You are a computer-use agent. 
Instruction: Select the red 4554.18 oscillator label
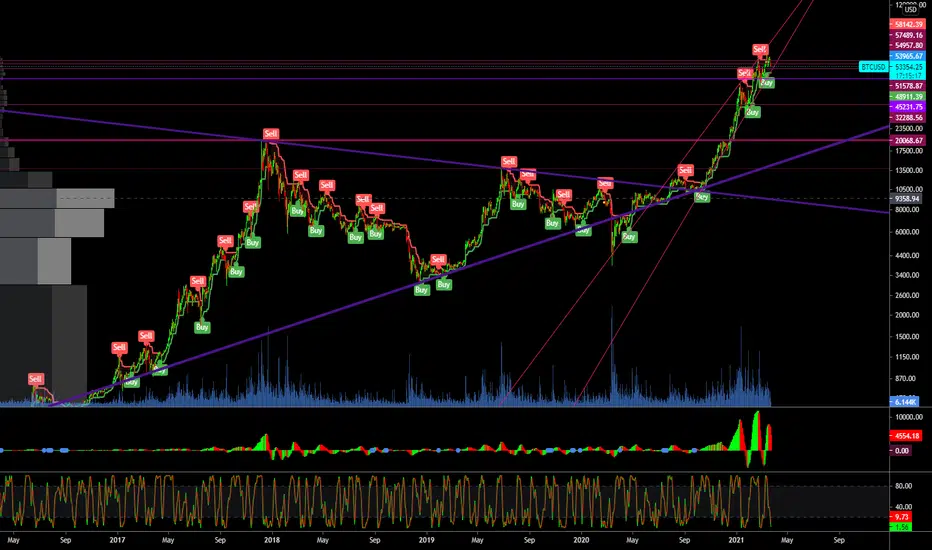pyautogui.click(x=906, y=436)
